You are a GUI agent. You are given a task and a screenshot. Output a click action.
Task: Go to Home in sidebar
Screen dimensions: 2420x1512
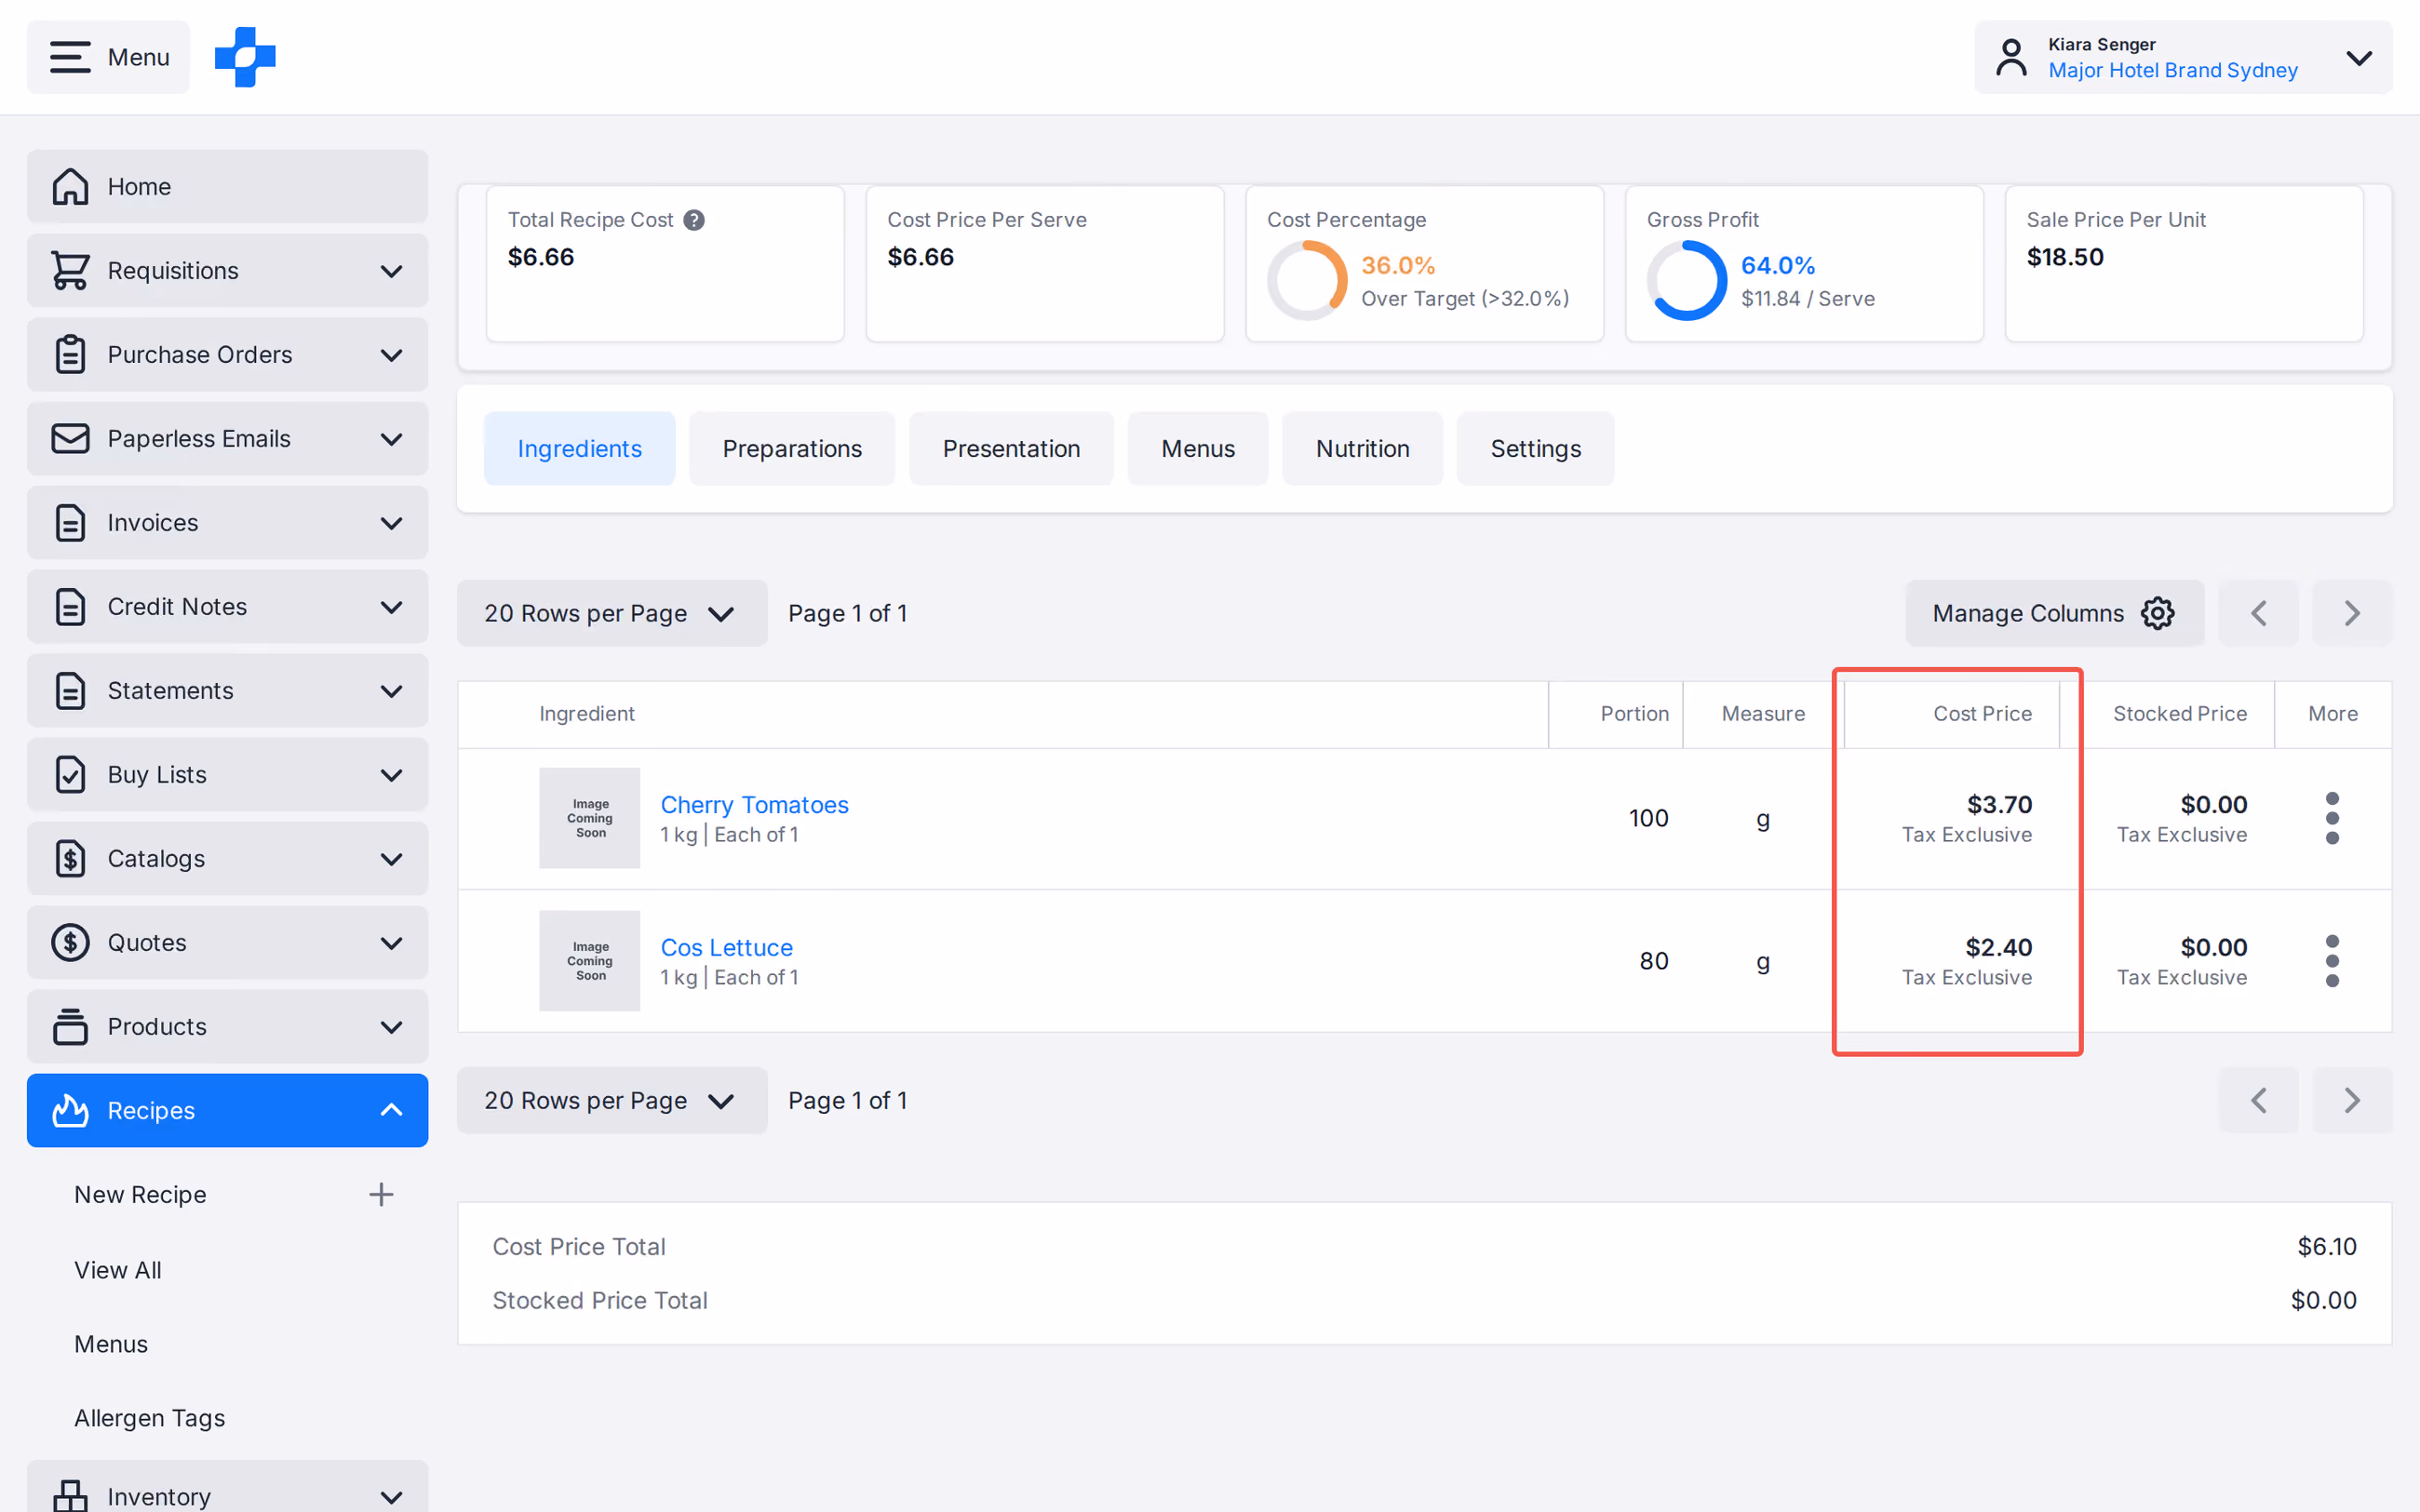[x=227, y=186]
